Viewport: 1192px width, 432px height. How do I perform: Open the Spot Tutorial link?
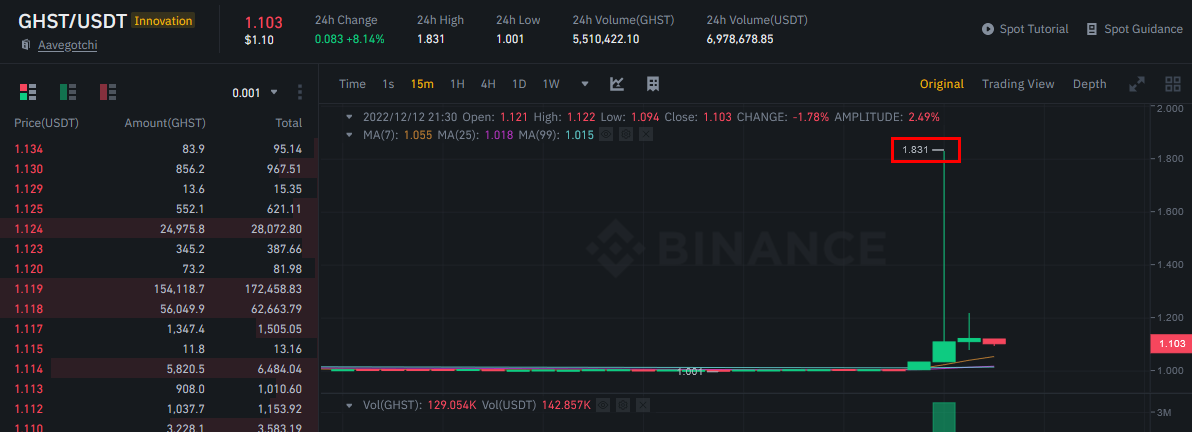point(1025,29)
